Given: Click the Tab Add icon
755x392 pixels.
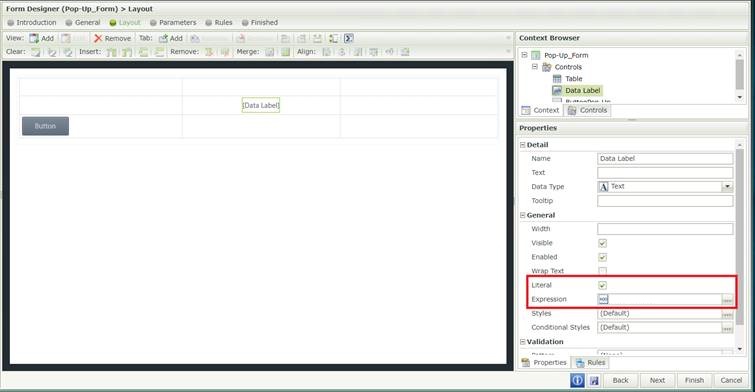Looking at the screenshot, I should coord(163,38).
